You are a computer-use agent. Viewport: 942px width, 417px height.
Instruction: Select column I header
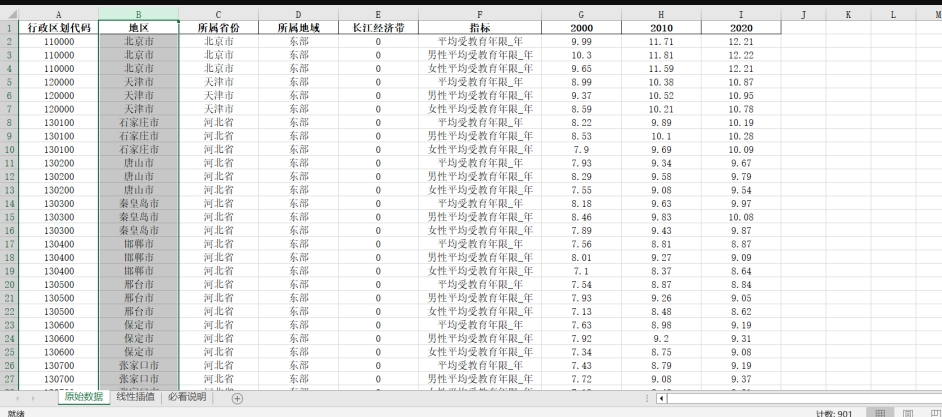tap(741, 14)
